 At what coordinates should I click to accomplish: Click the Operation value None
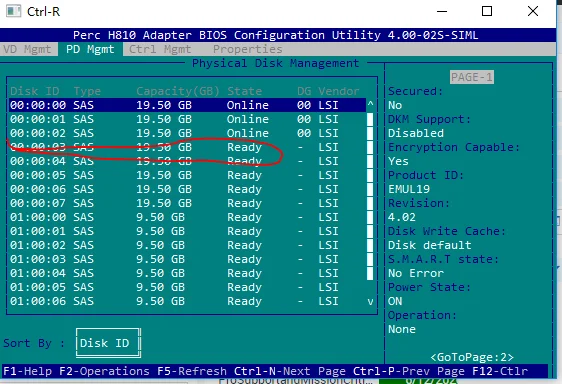(x=402, y=329)
